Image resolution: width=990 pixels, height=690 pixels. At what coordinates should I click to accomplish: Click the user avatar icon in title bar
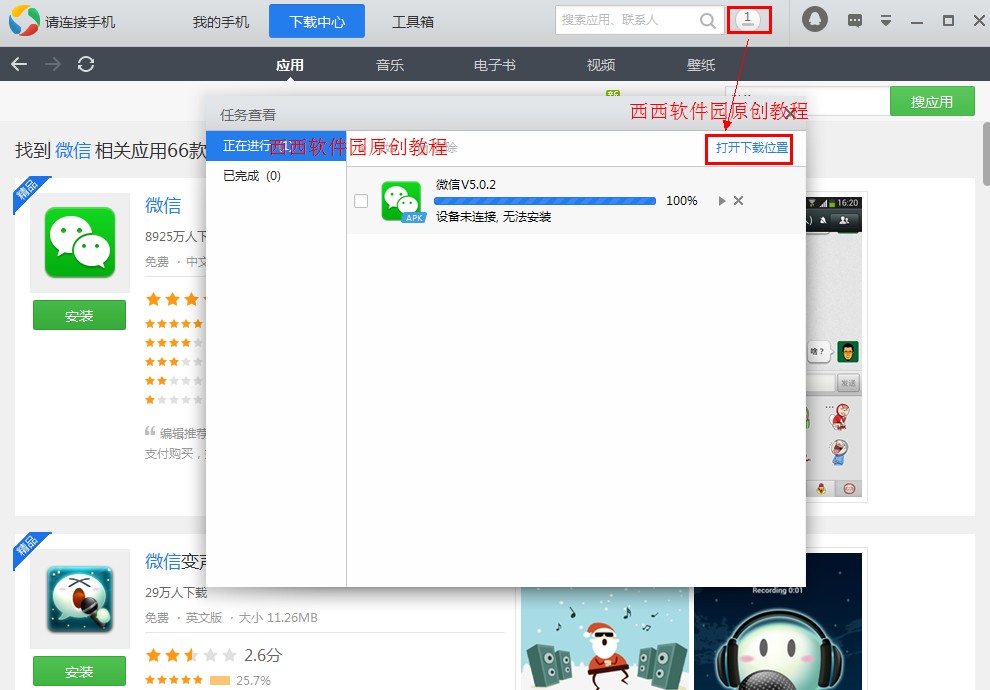[814, 20]
